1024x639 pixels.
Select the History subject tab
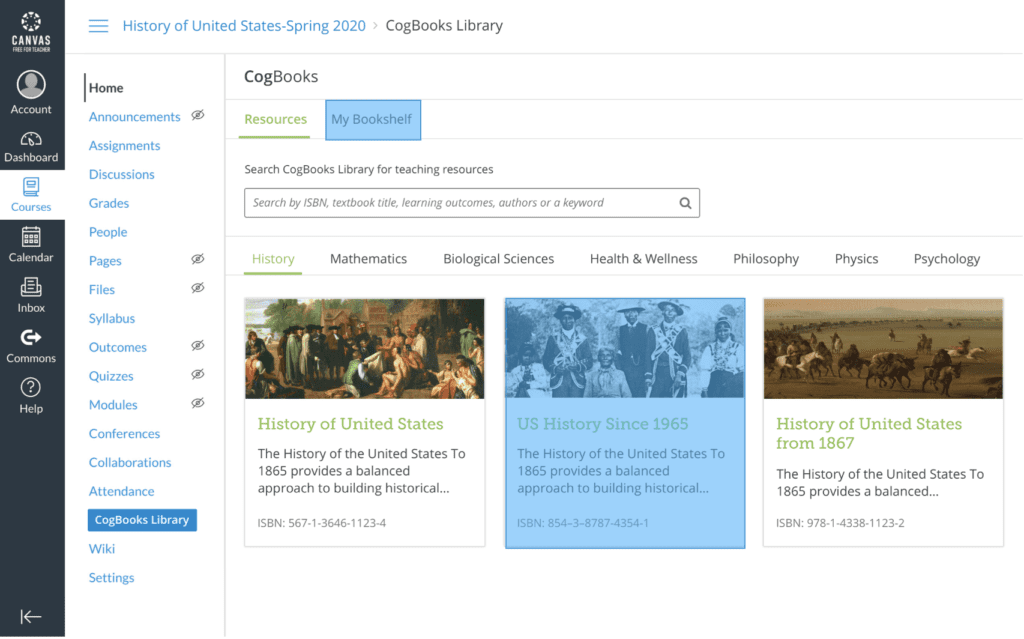point(273,259)
